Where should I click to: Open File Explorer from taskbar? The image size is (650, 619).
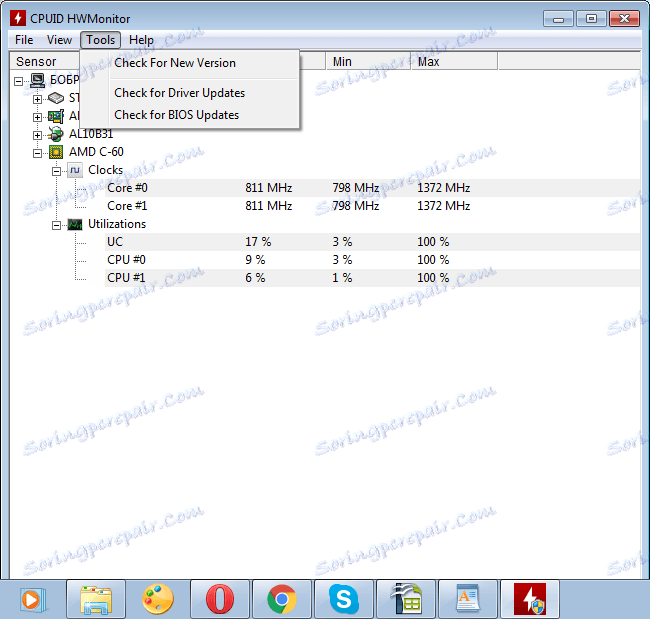point(96,600)
